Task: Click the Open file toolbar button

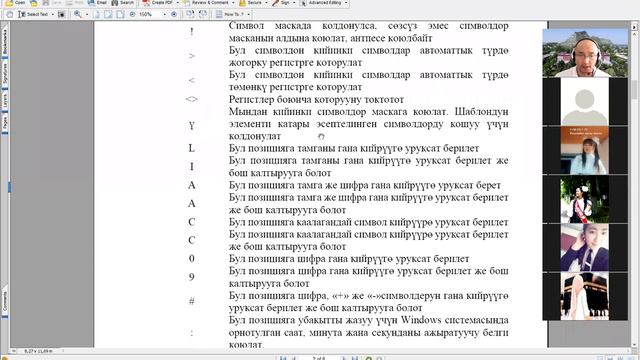Action: 16,2
